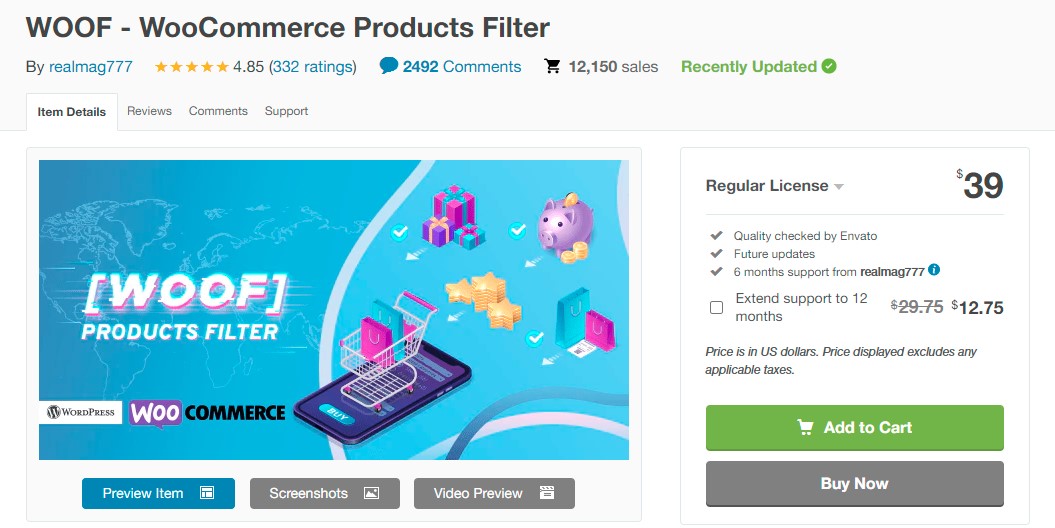Click the shopping cart sales icon
Screen dimensions: 1055x528
(552, 66)
